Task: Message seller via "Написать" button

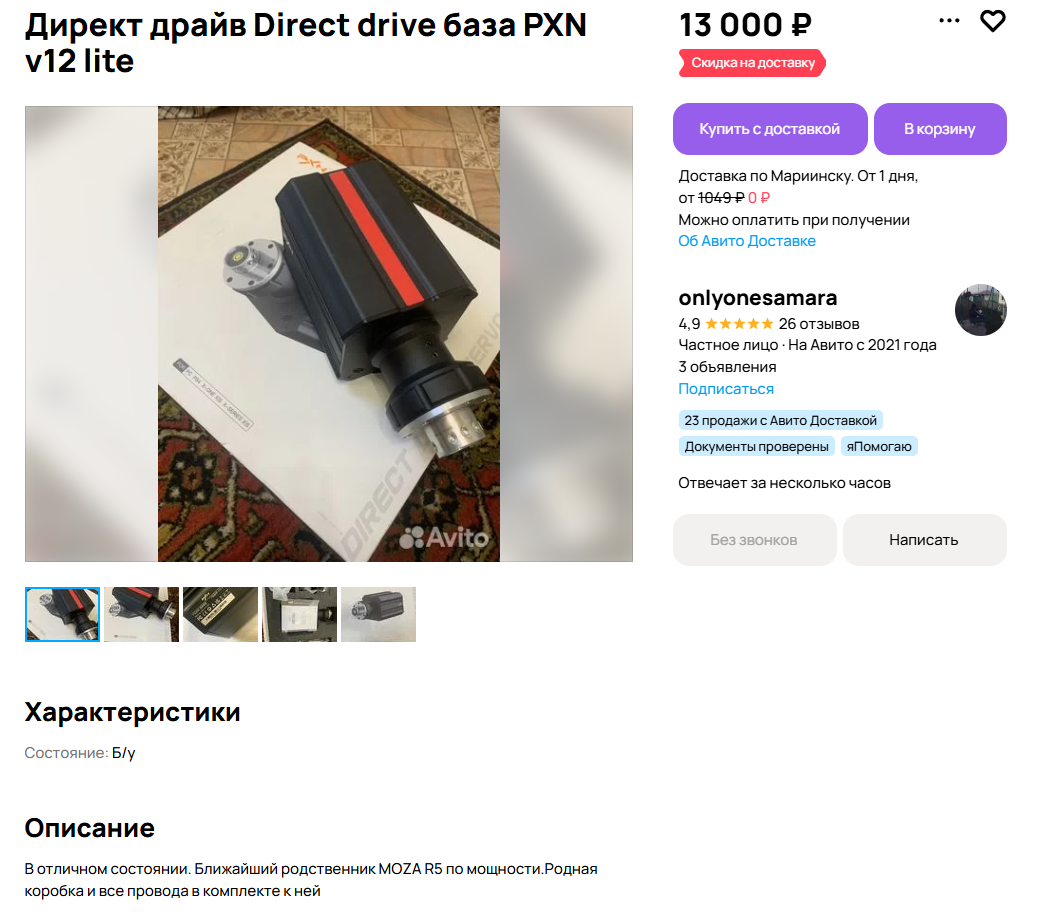Action: pos(924,539)
